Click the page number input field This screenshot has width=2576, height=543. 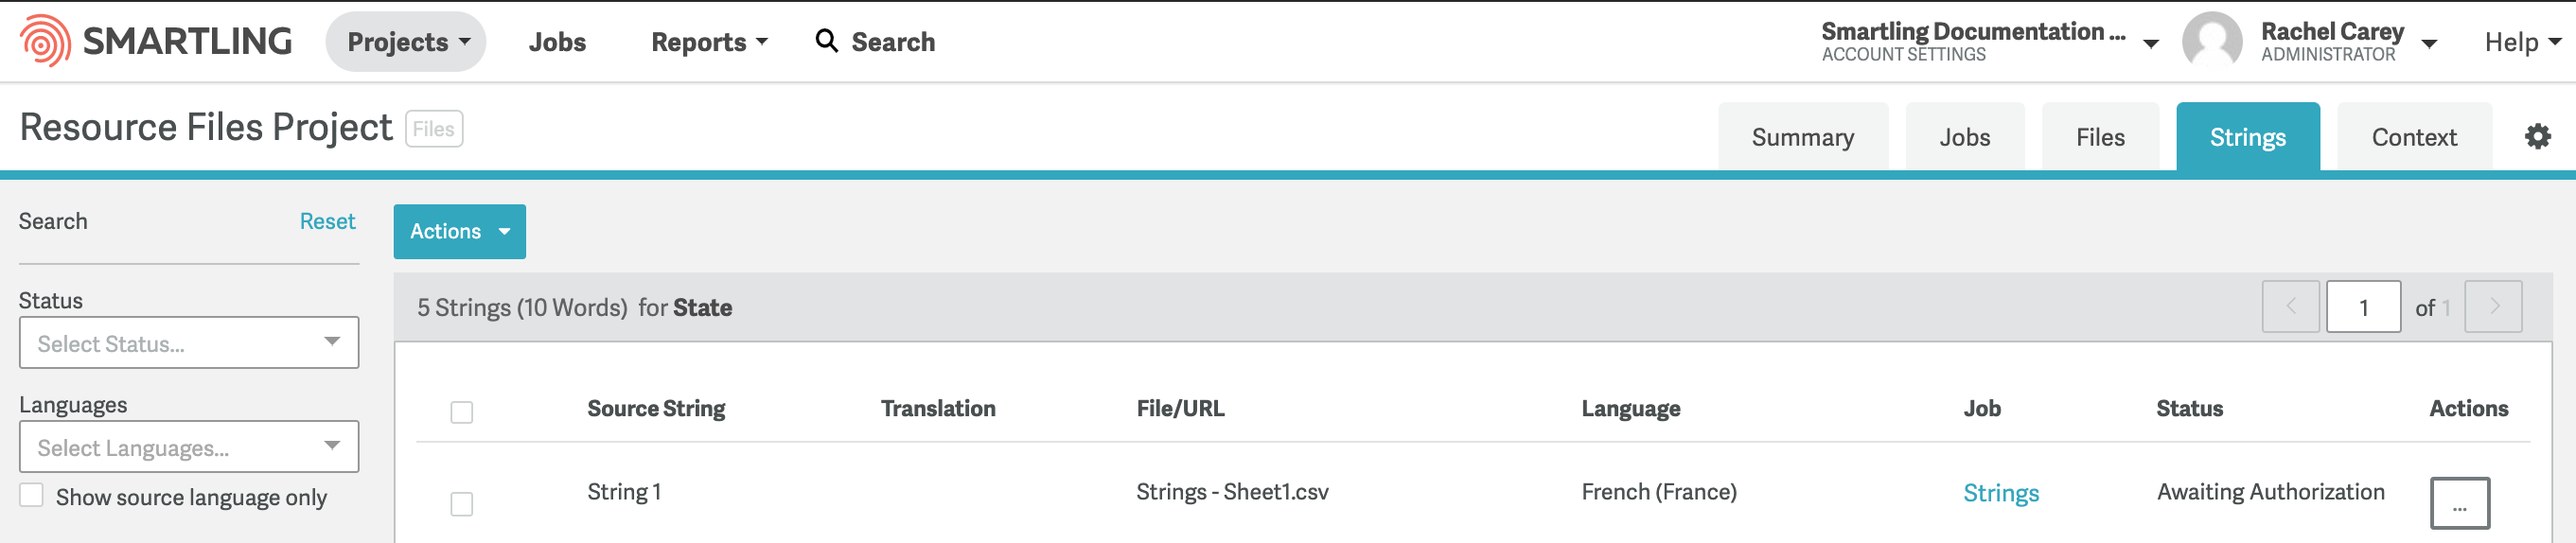(2363, 307)
